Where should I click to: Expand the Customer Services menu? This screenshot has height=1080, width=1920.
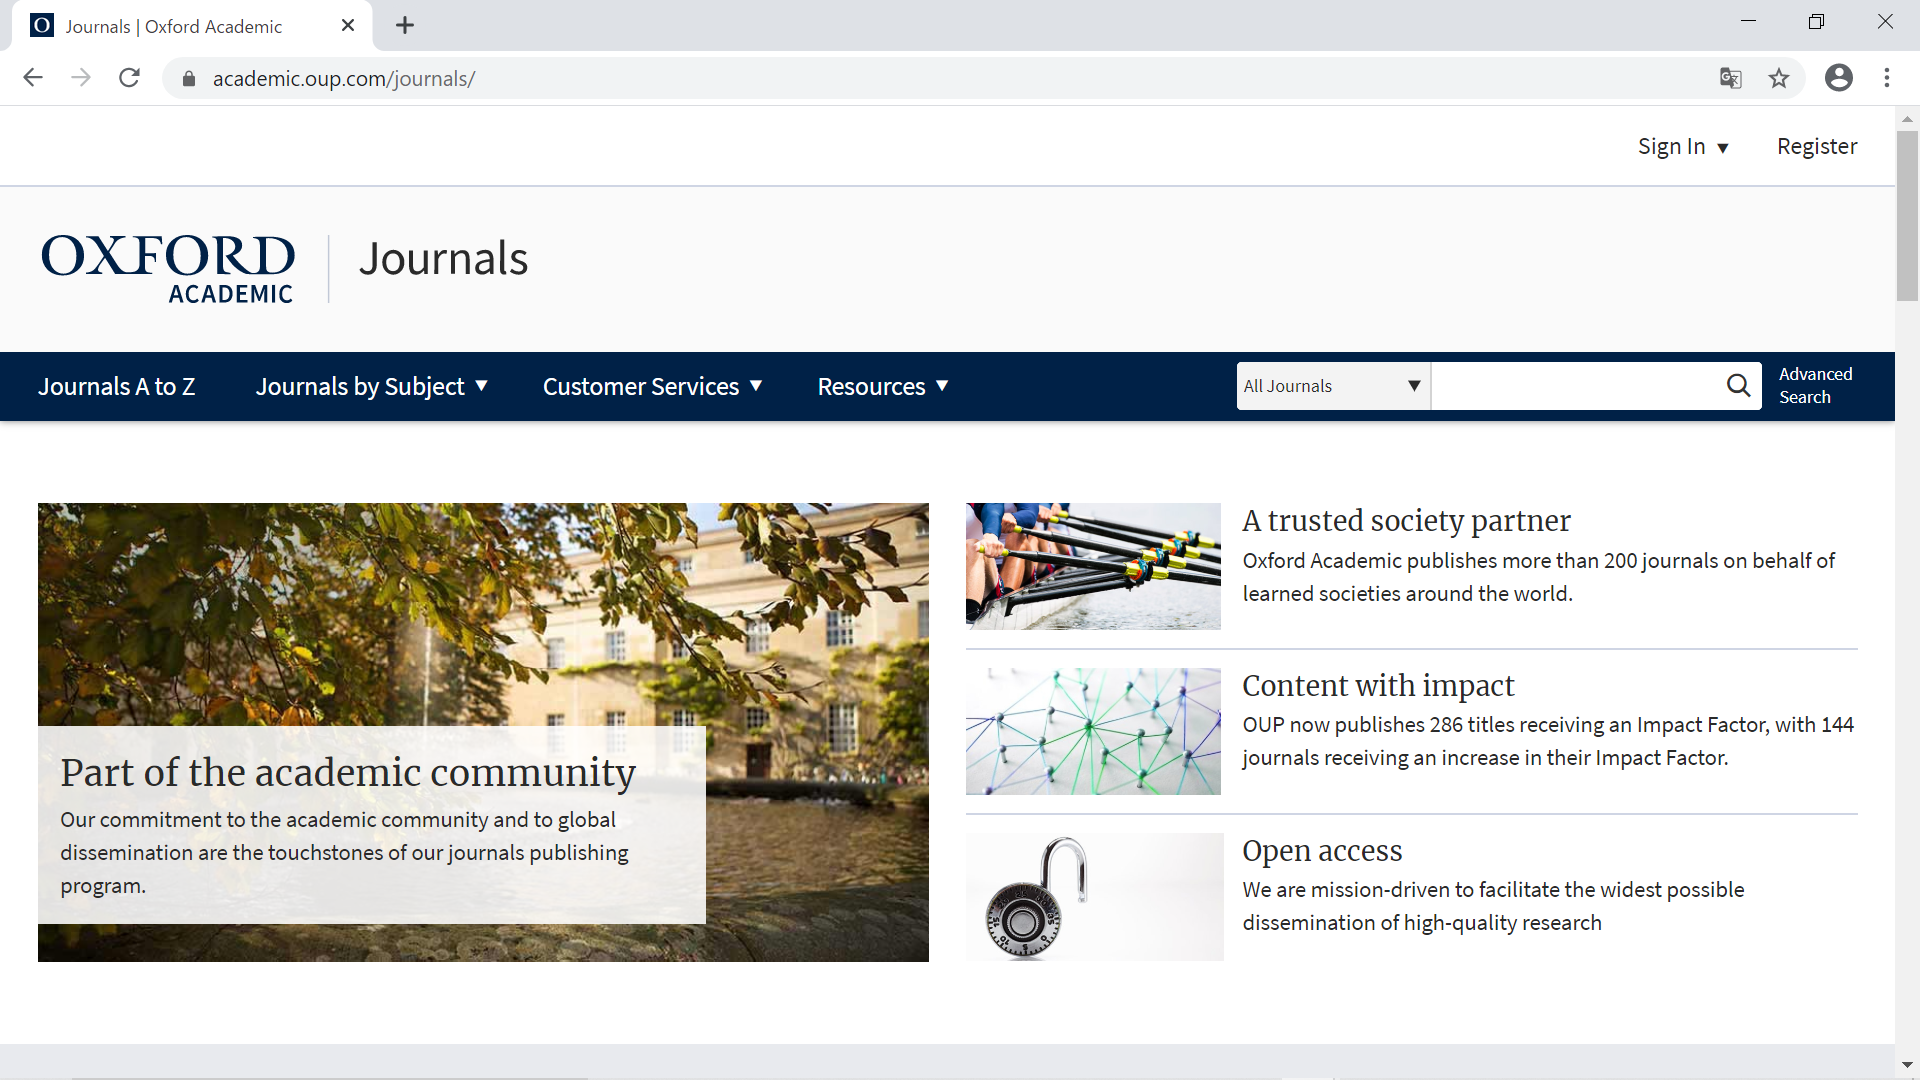653,387
